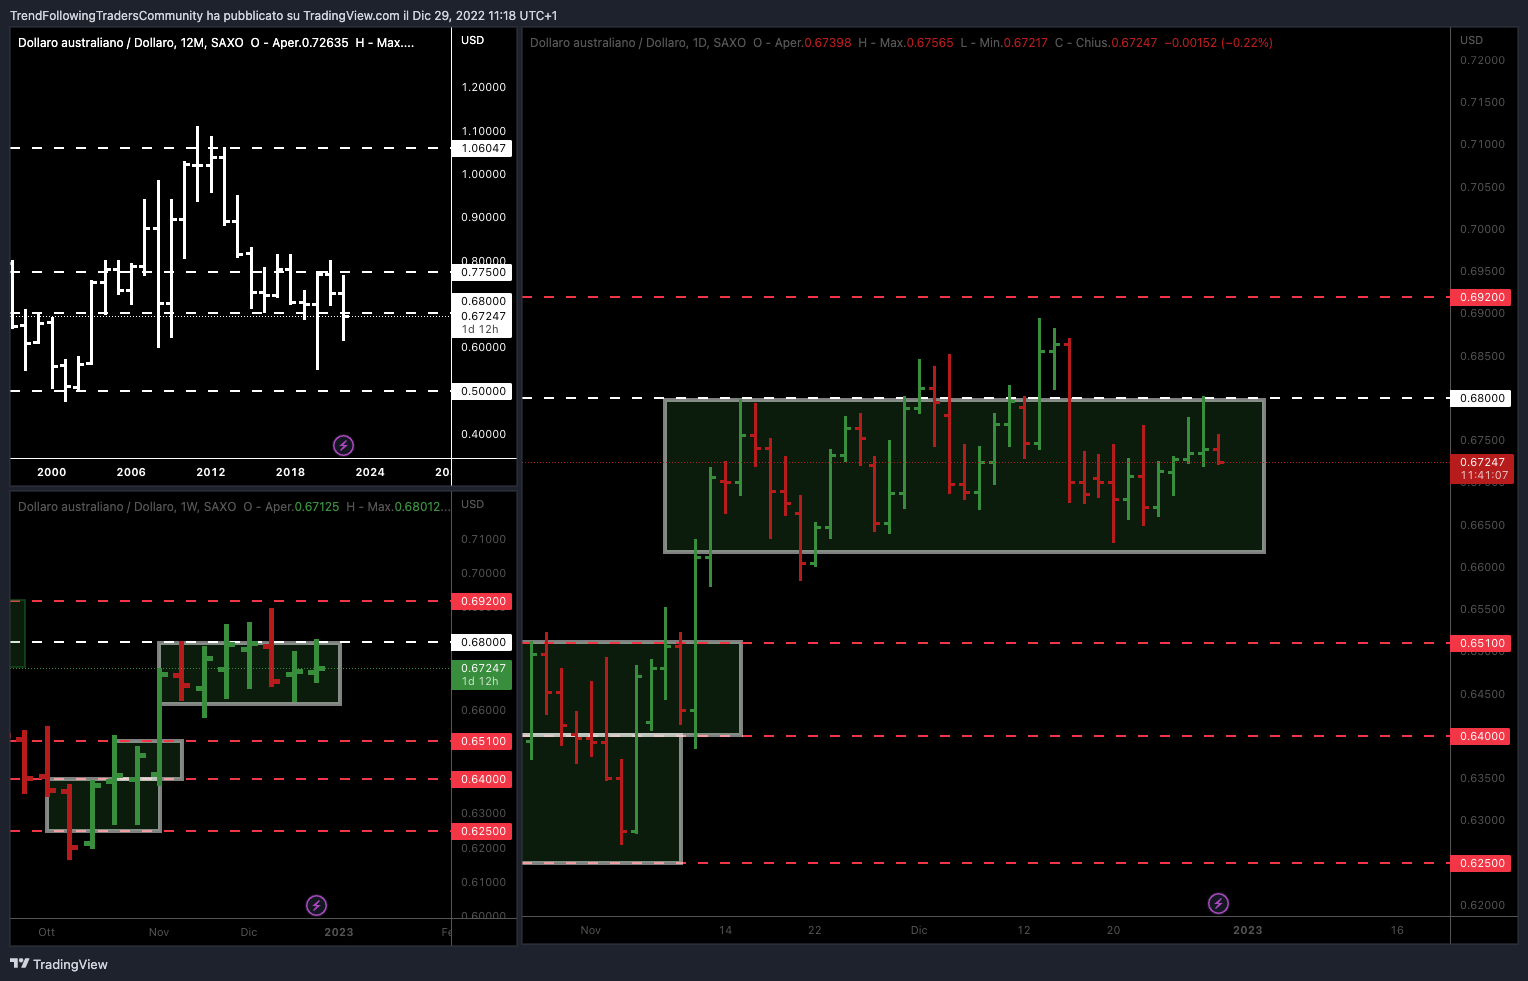Click the USD currency label on the 1D chart
This screenshot has height=981, width=1528.
point(1471,40)
